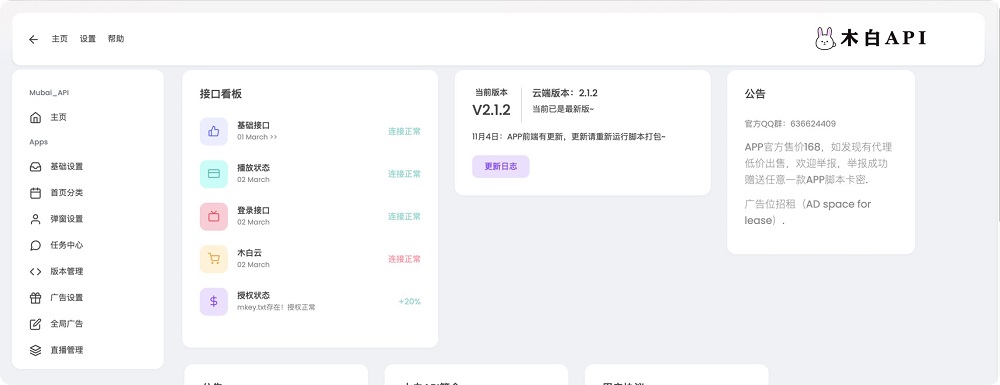Click the TV icon for 登录接口

(x=214, y=216)
